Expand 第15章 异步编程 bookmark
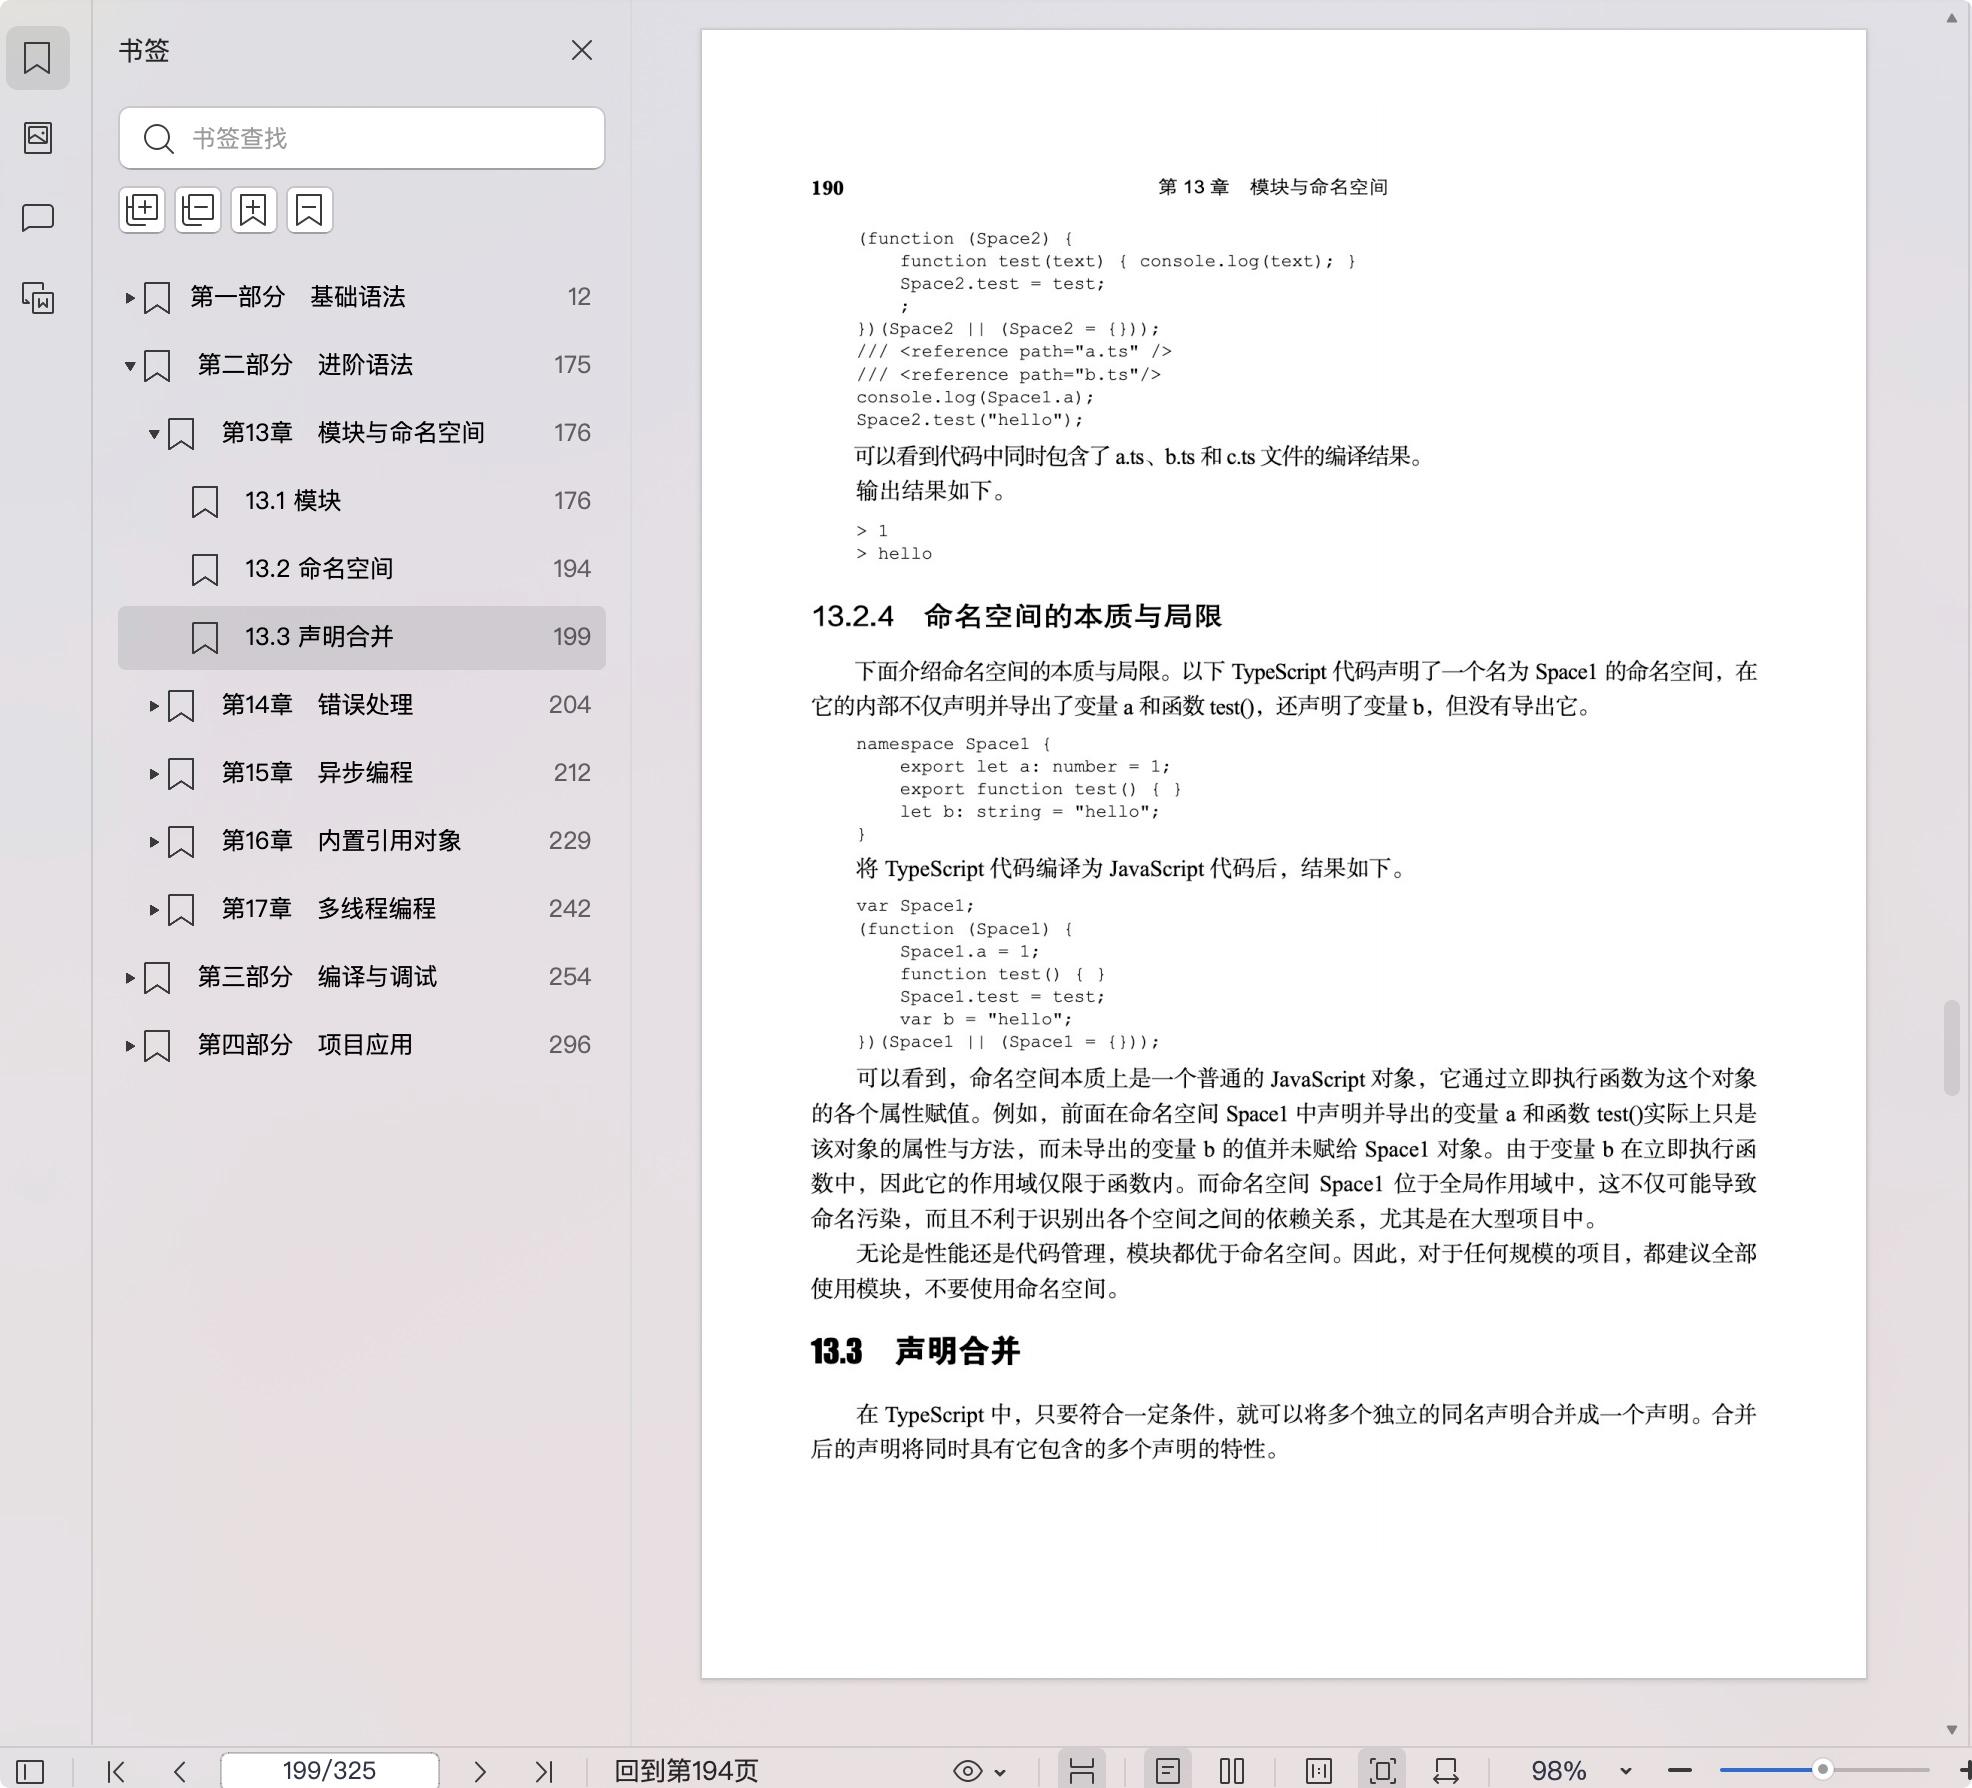 click(x=154, y=773)
